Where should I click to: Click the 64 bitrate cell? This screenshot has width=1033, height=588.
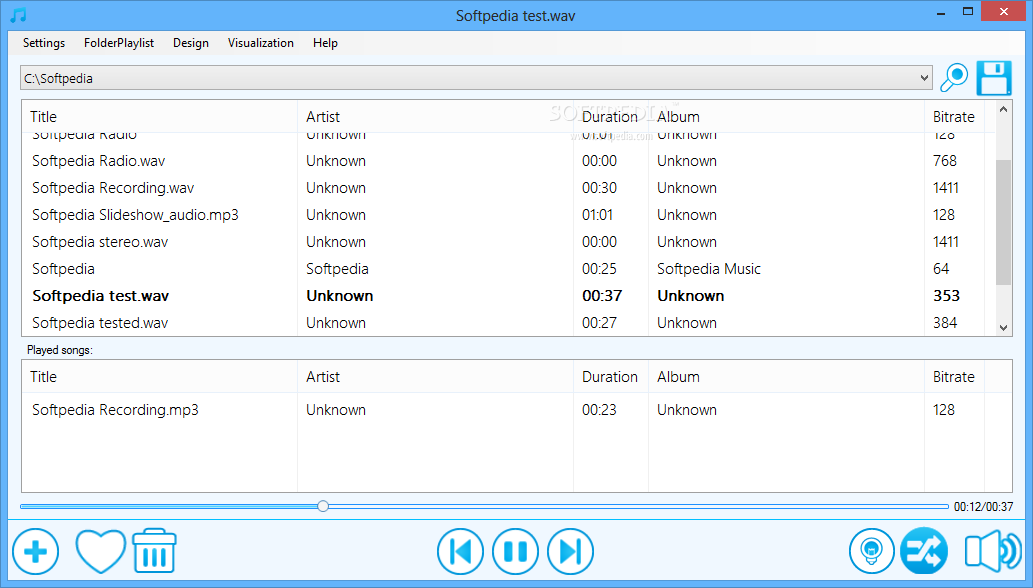click(941, 269)
